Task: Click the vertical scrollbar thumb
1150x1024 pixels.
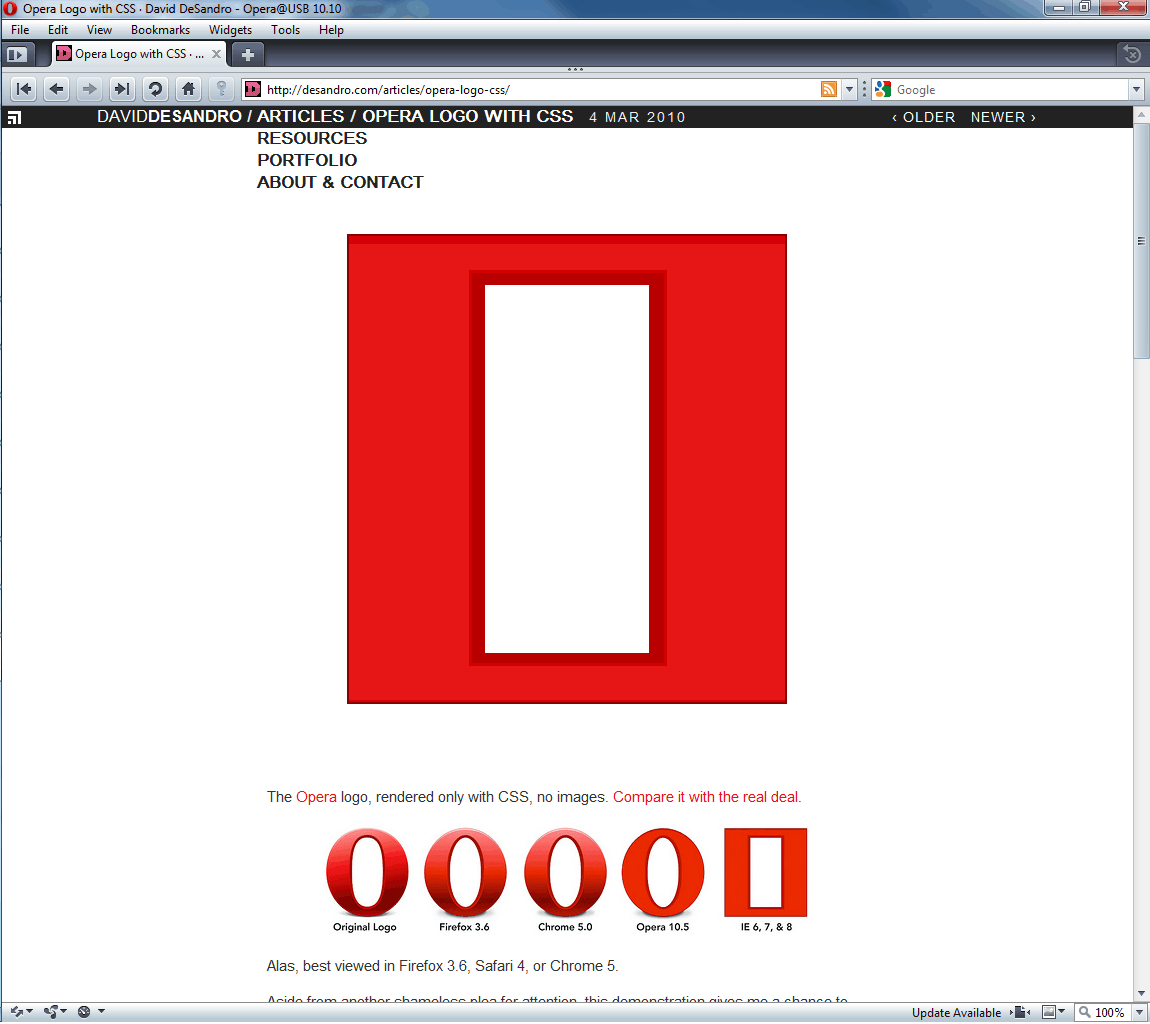Action: (1140, 241)
